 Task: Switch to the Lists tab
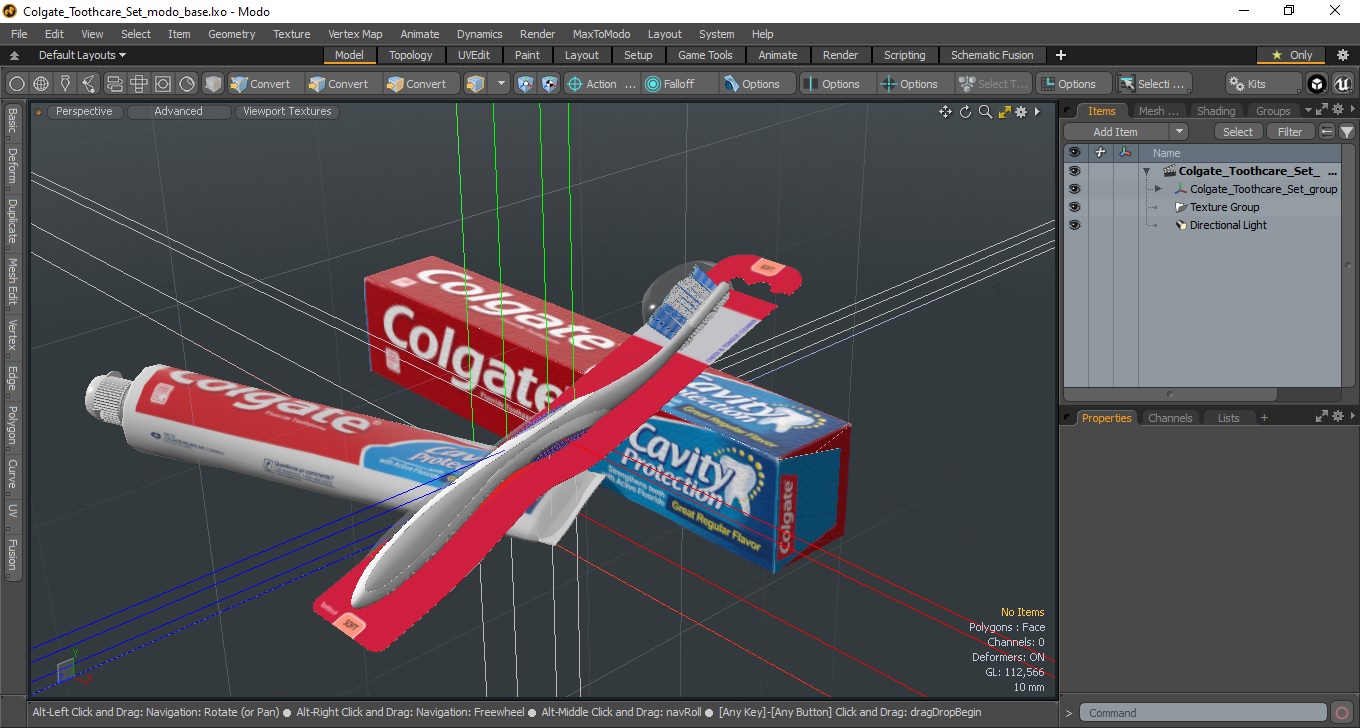pos(1228,418)
